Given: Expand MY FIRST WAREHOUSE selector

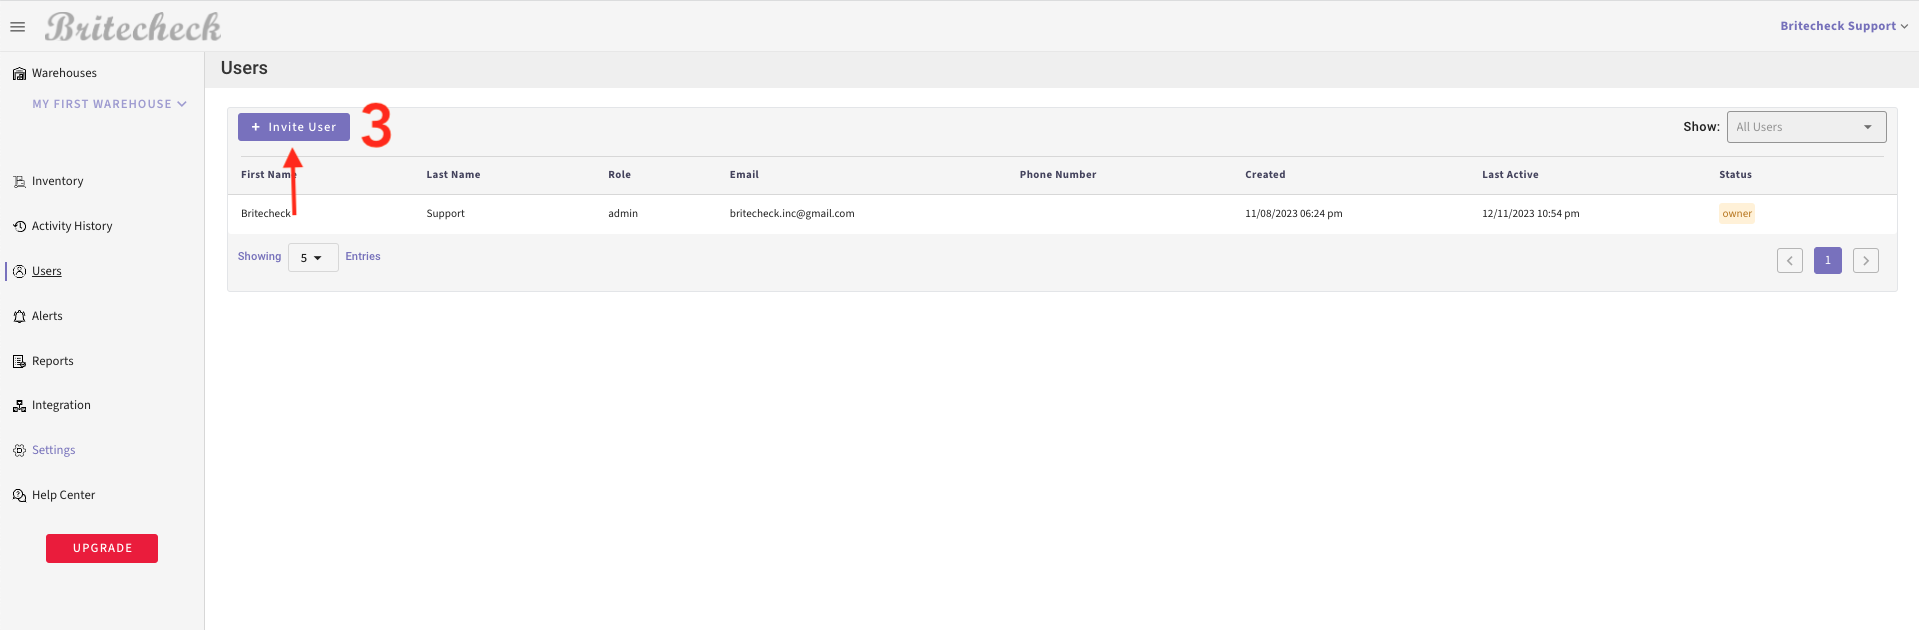Looking at the screenshot, I should (x=109, y=104).
